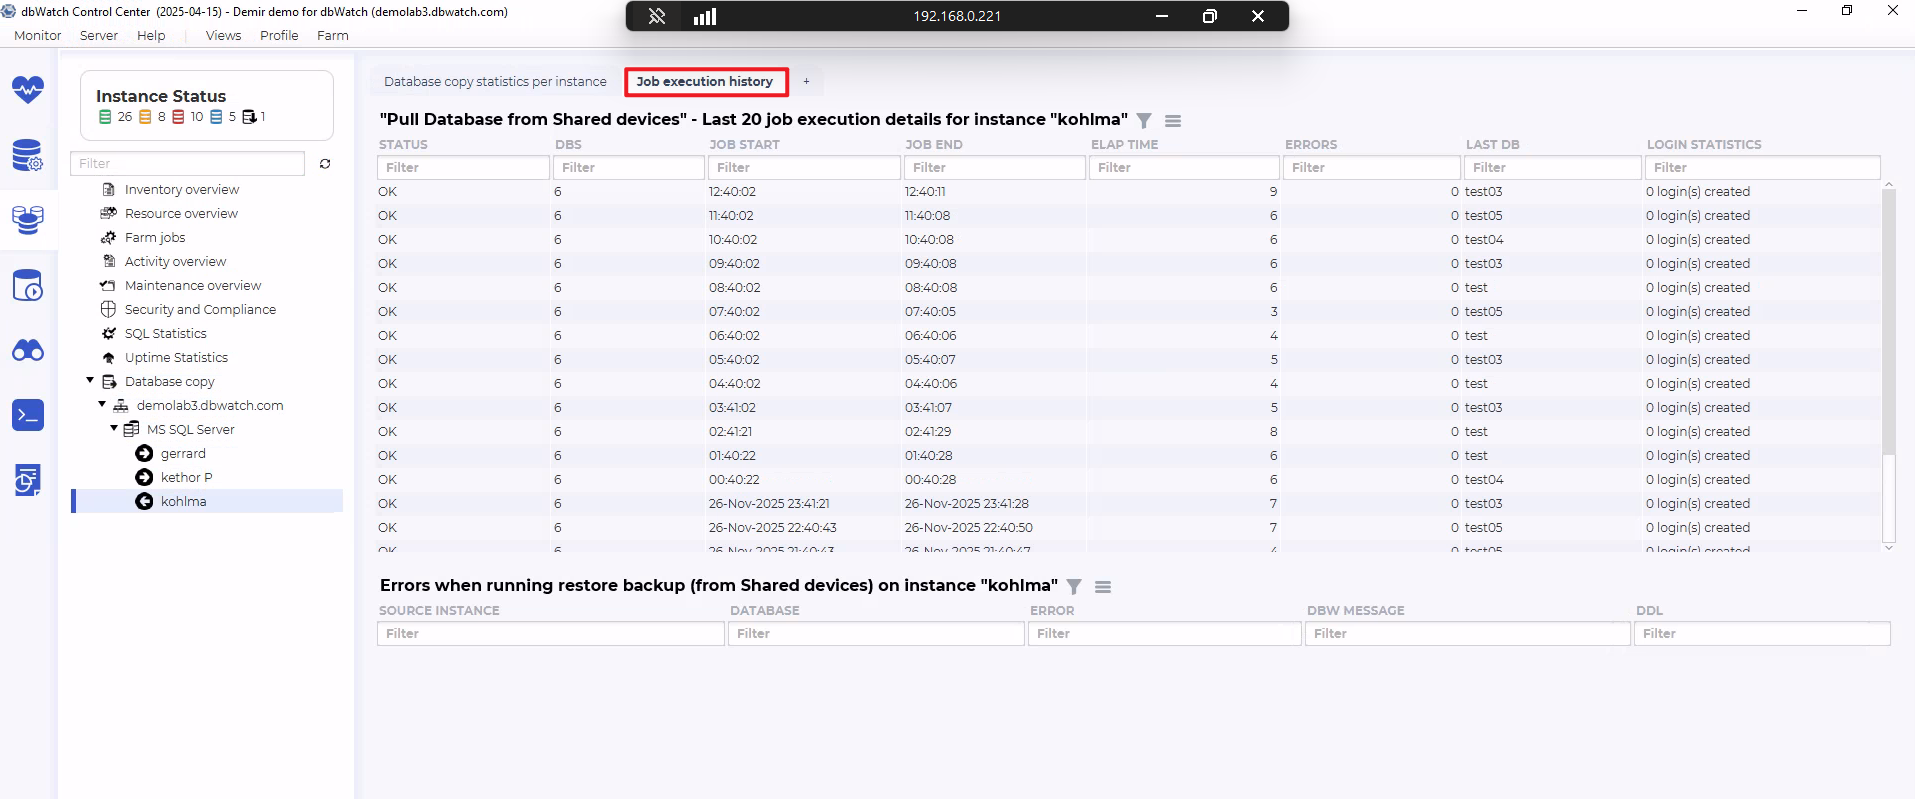Click the LAST DB column filter field
1915x799 pixels.
point(1552,168)
